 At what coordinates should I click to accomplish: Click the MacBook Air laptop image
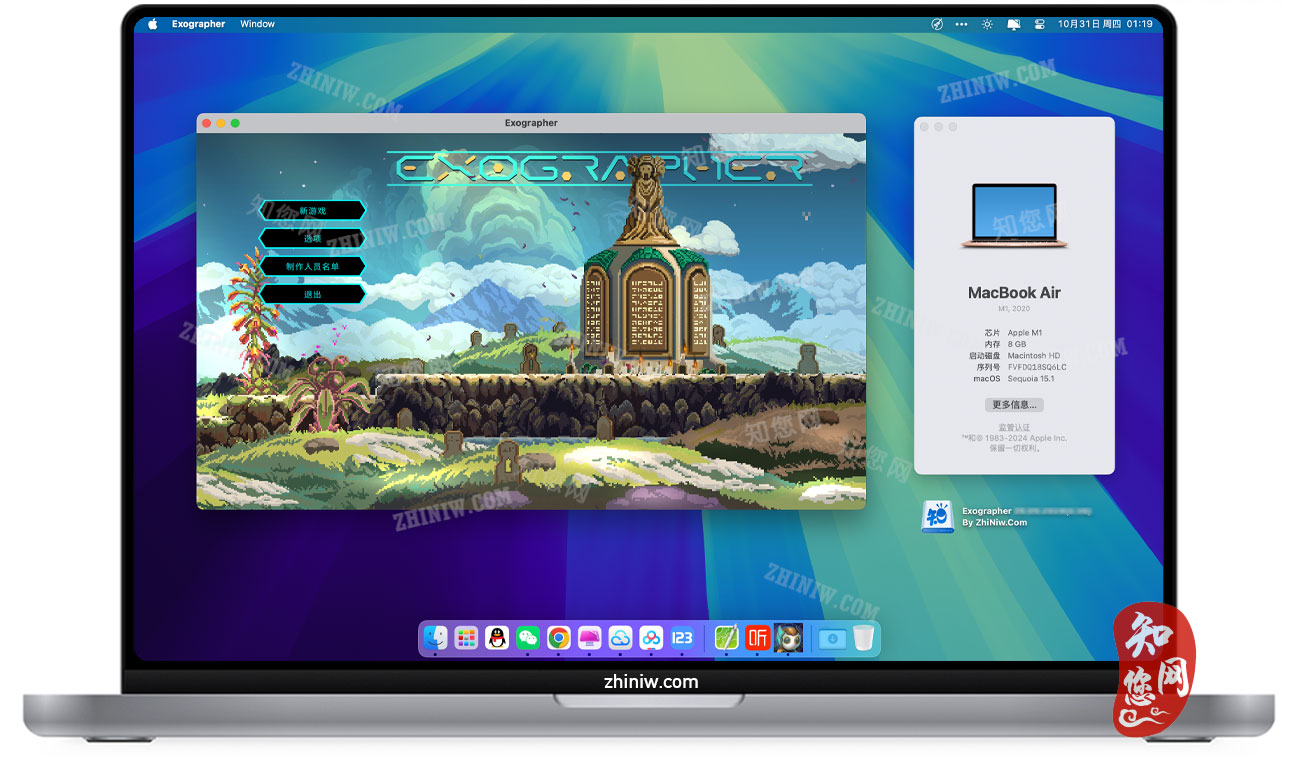tap(1014, 216)
